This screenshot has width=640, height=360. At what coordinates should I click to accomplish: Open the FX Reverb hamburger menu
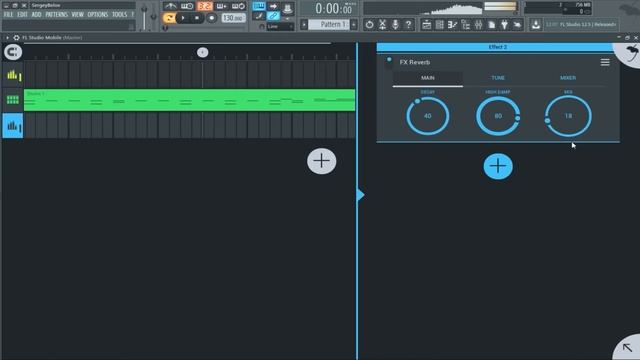[x=605, y=62]
